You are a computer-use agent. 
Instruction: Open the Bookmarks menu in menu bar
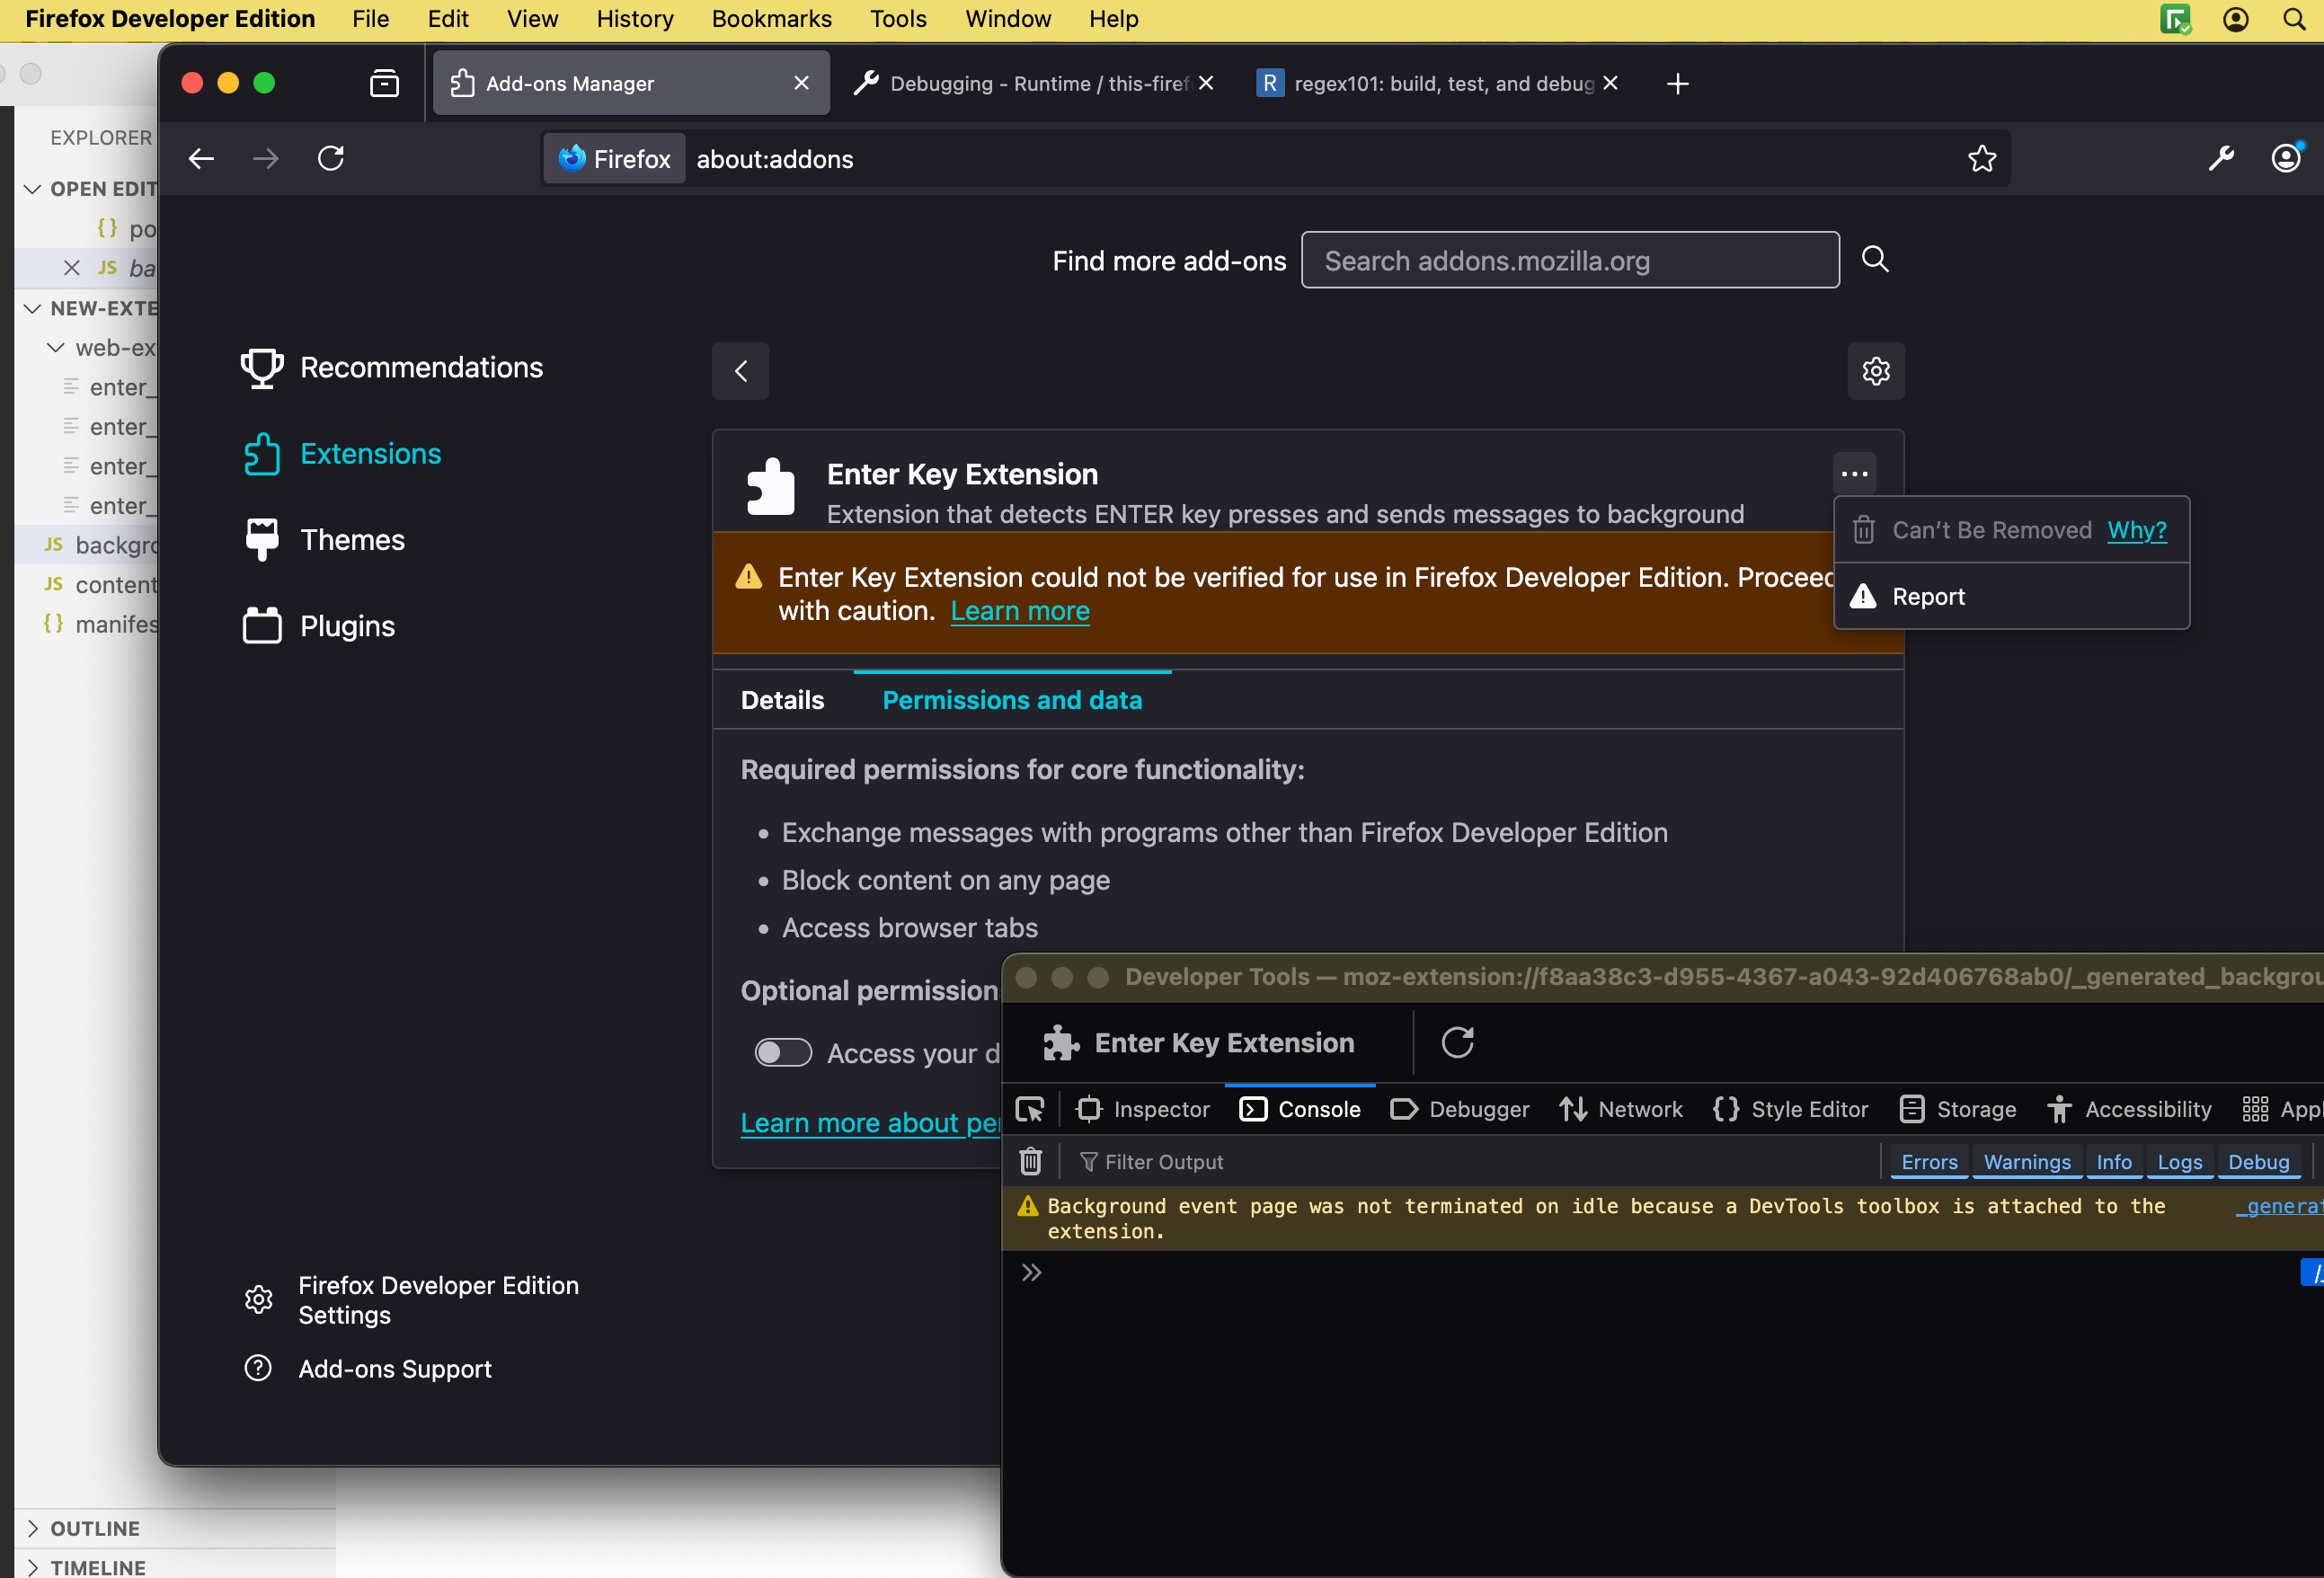tap(771, 19)
